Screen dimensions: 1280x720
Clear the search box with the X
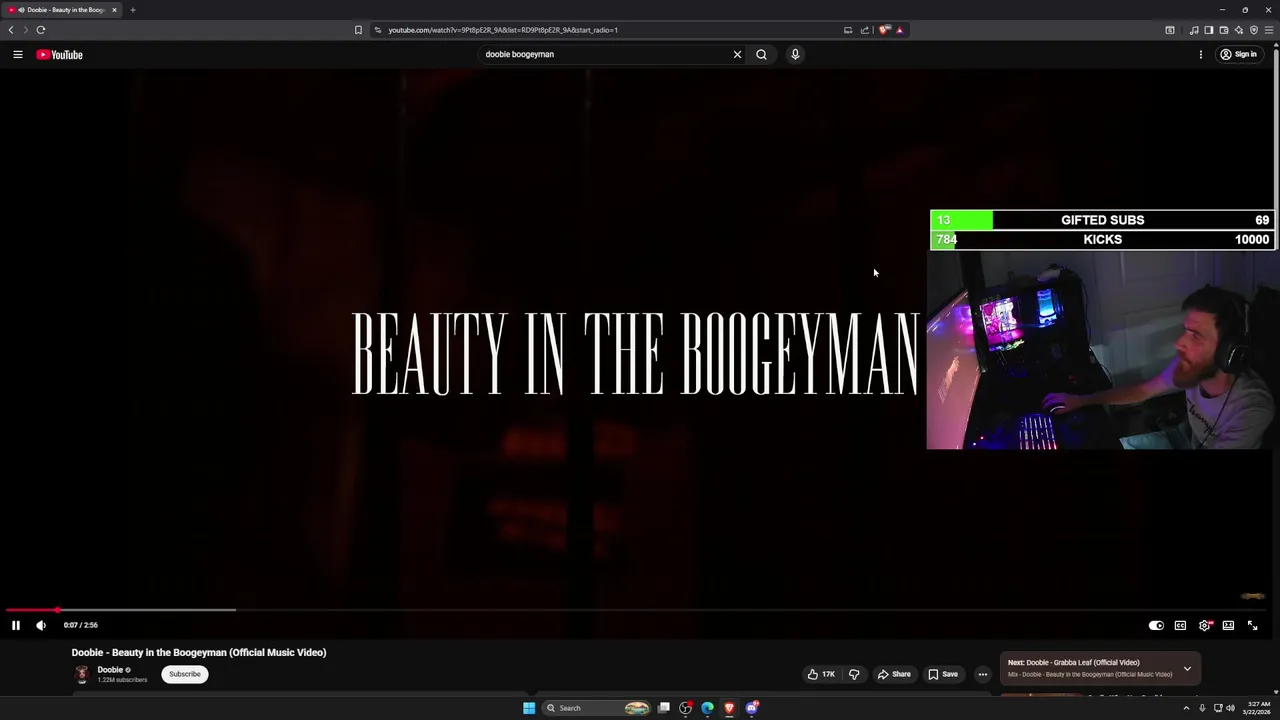[738, 55]
